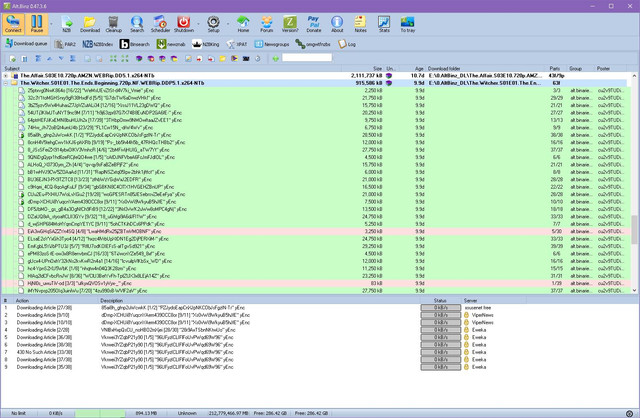Click the Connect toolbar button
Image resolution: width=640 pixels, height=418 pixels.
point(13,24)
